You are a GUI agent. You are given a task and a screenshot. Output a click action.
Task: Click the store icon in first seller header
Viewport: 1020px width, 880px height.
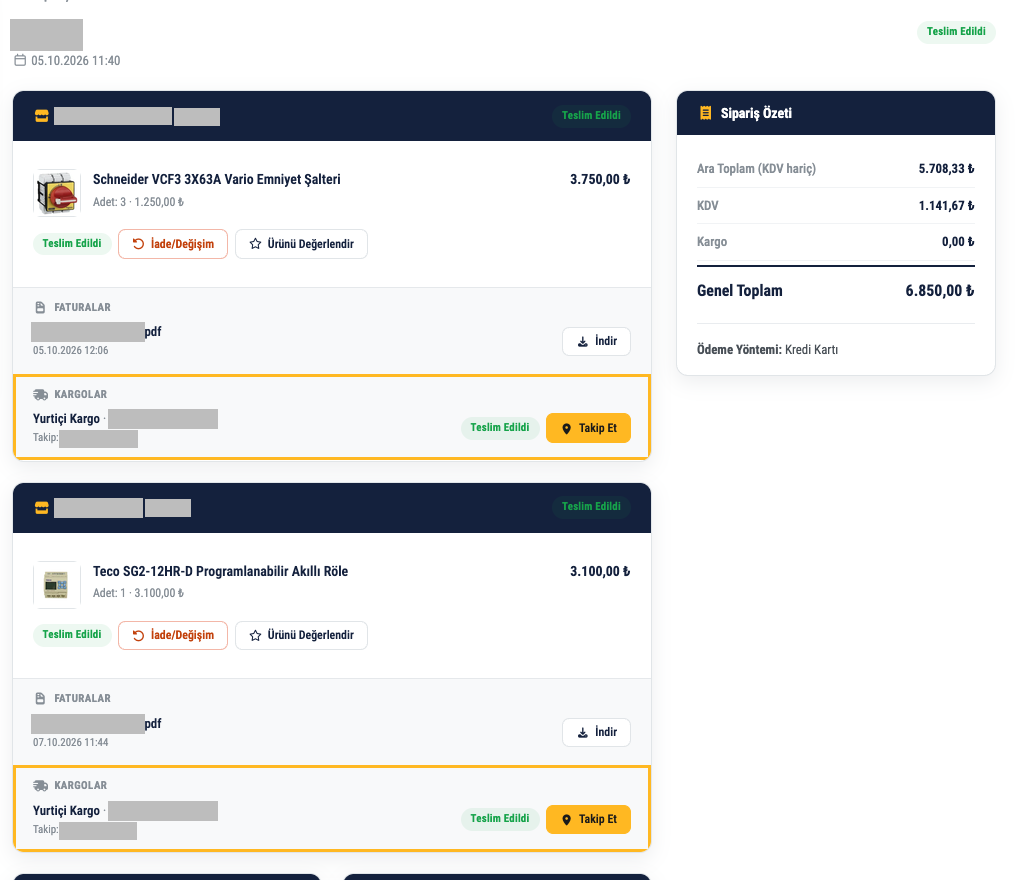coord(42,116)
